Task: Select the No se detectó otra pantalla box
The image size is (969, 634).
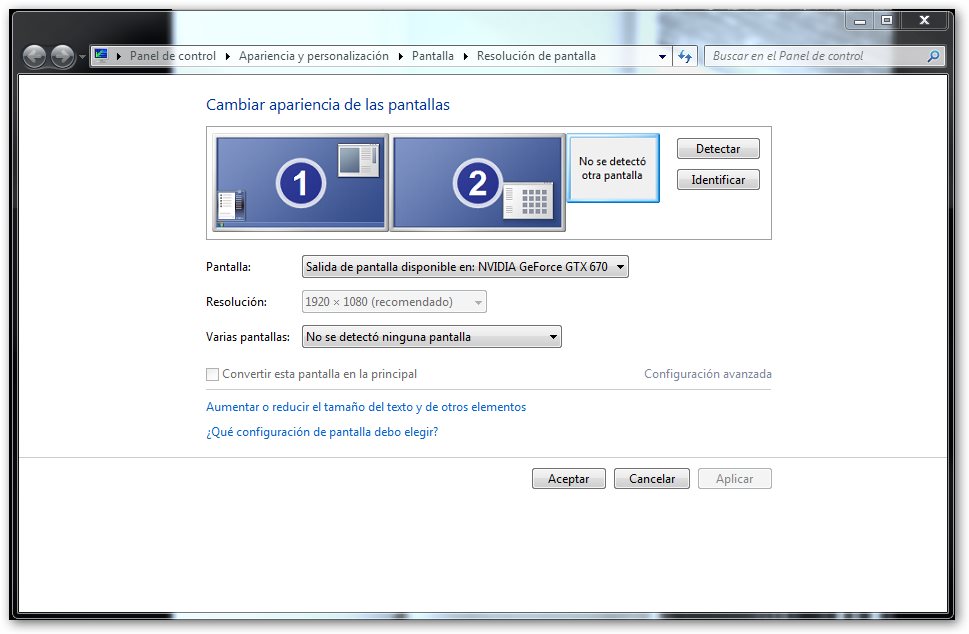Action: [x=613, y=168]
